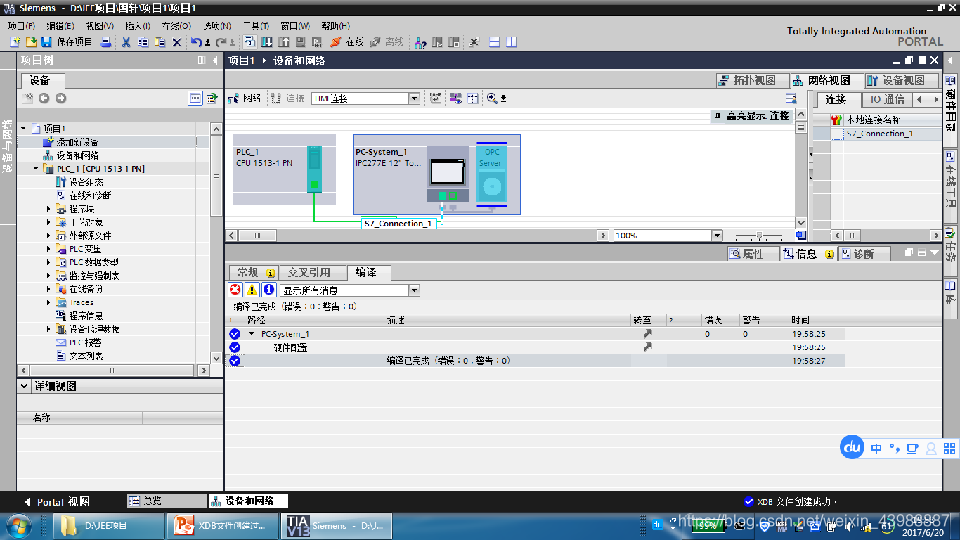960x540 pixels.
Task: Click the Accessible devices icon
Action: click(x=420, y=42)
